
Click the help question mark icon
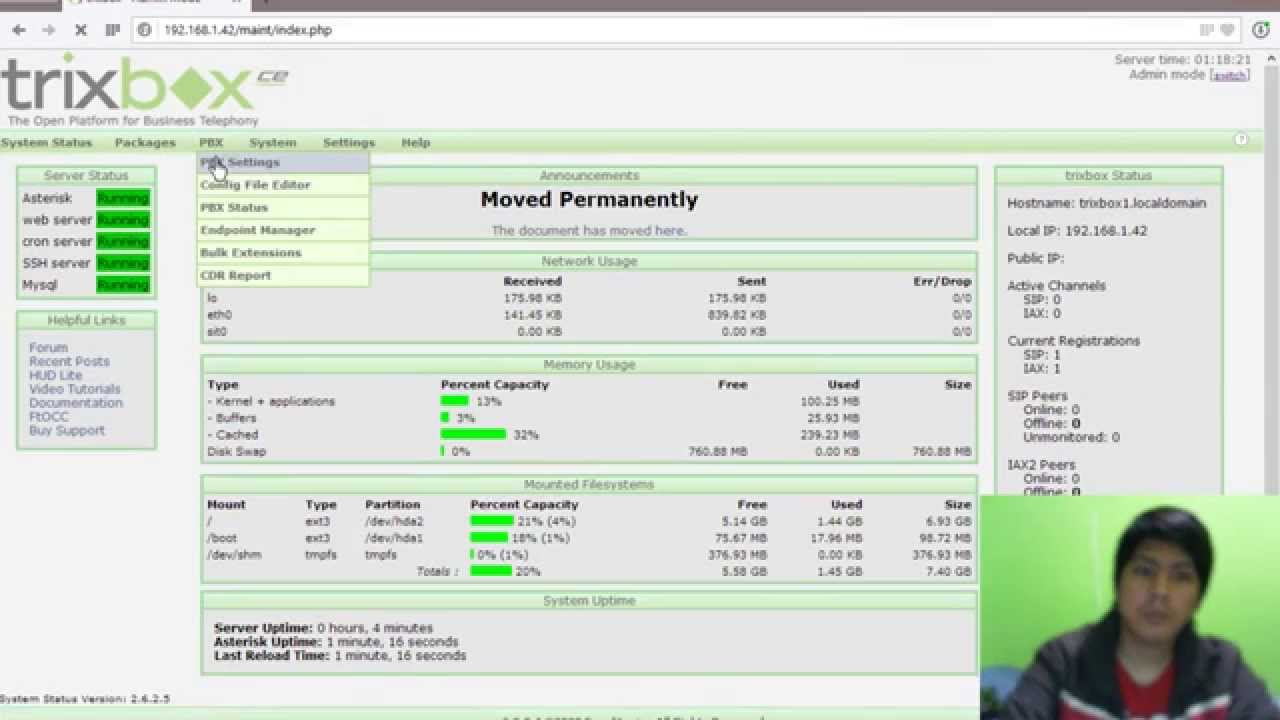pos(1241,140)
